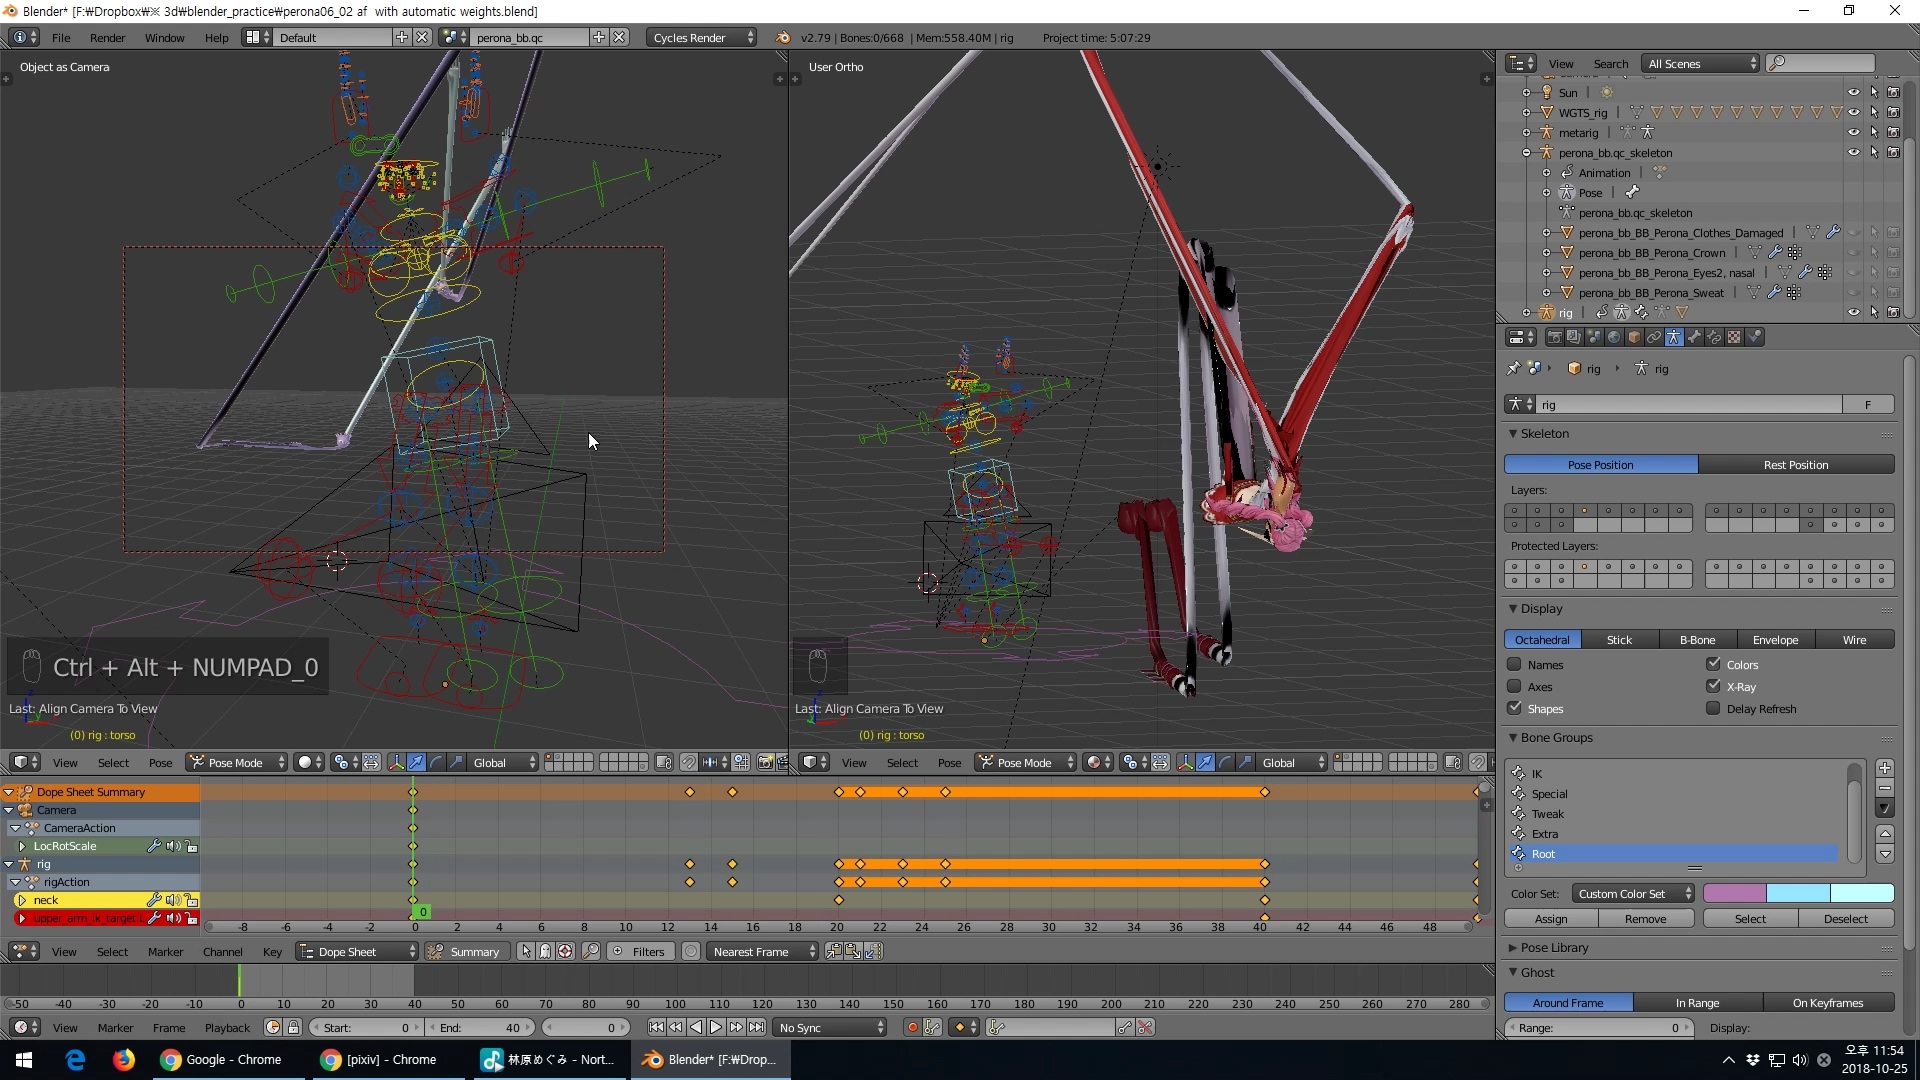Expand the Pose Library panel

[x=1513, y=948]
